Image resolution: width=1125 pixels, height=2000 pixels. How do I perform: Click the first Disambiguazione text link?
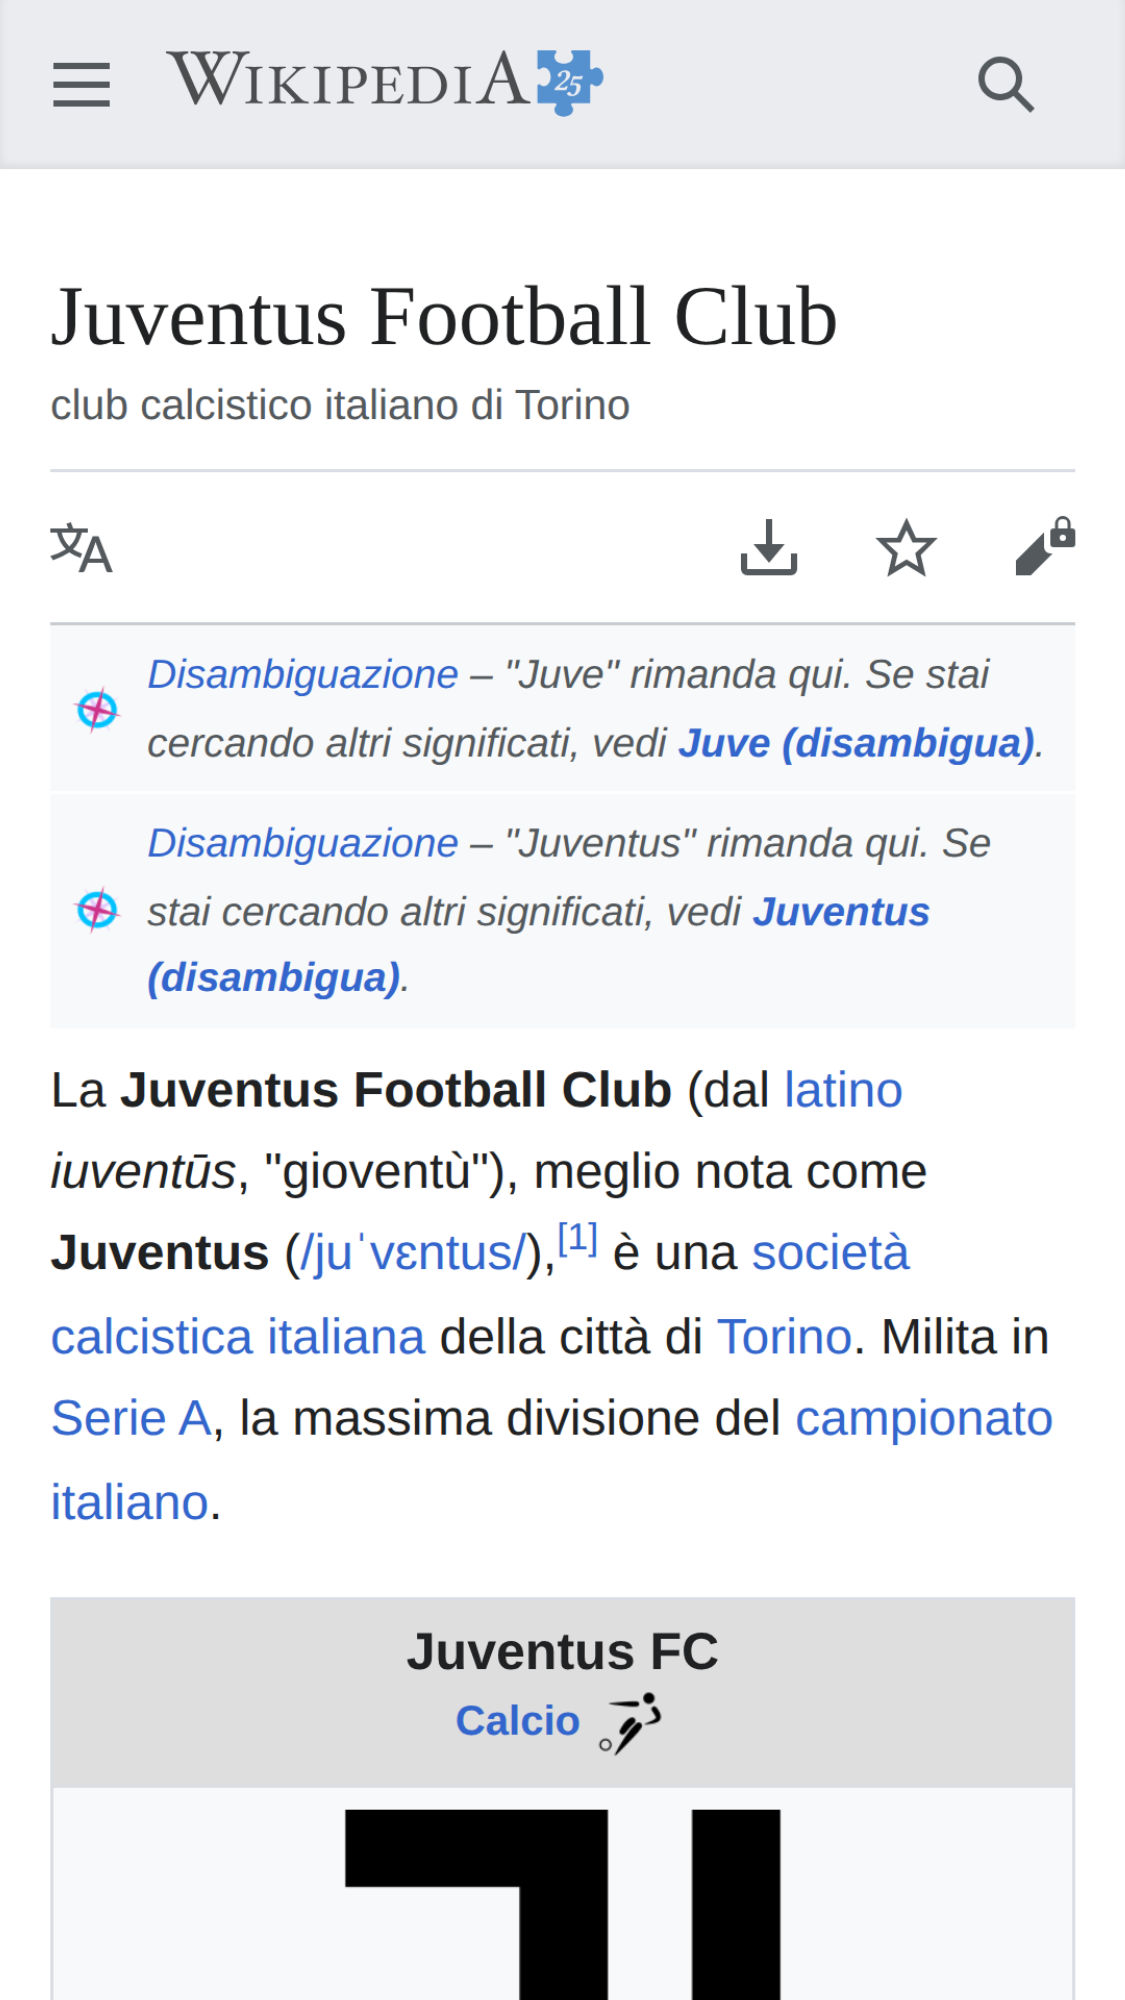pyautogui.click(x=302, y=673)
